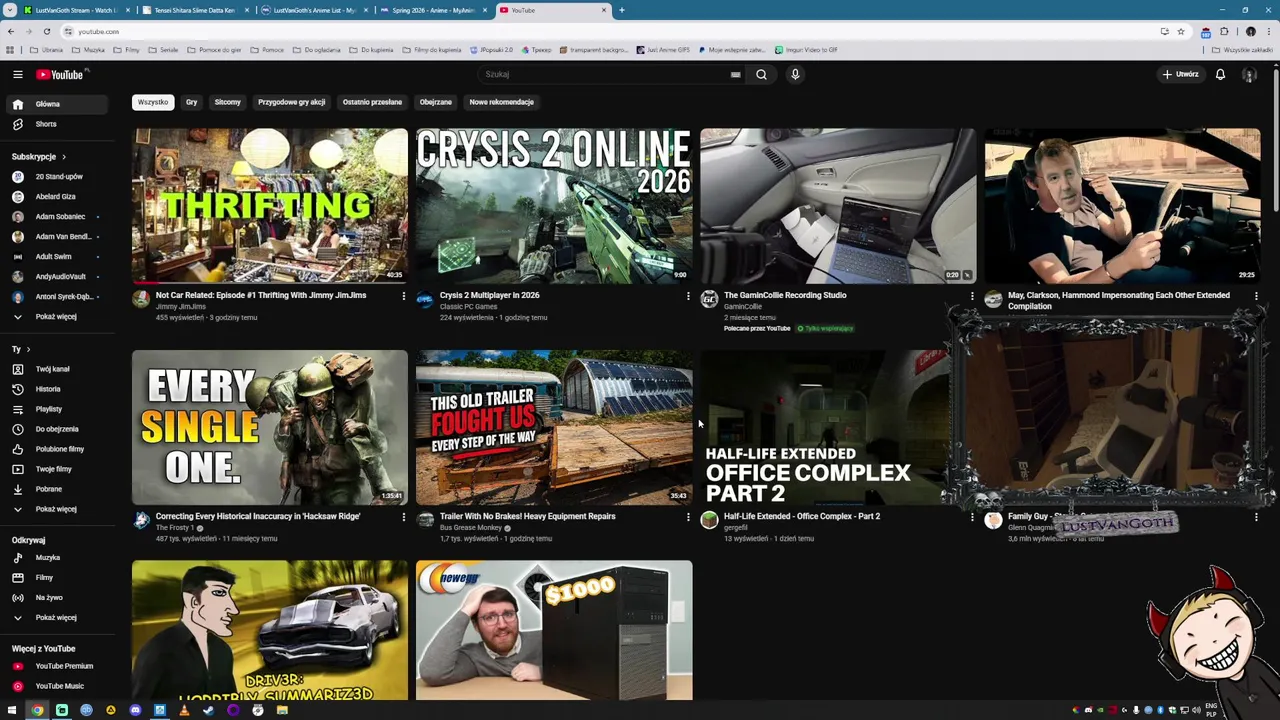1280x720 pixels.
Task: Select the Gry filter chip
Action: 191,102
